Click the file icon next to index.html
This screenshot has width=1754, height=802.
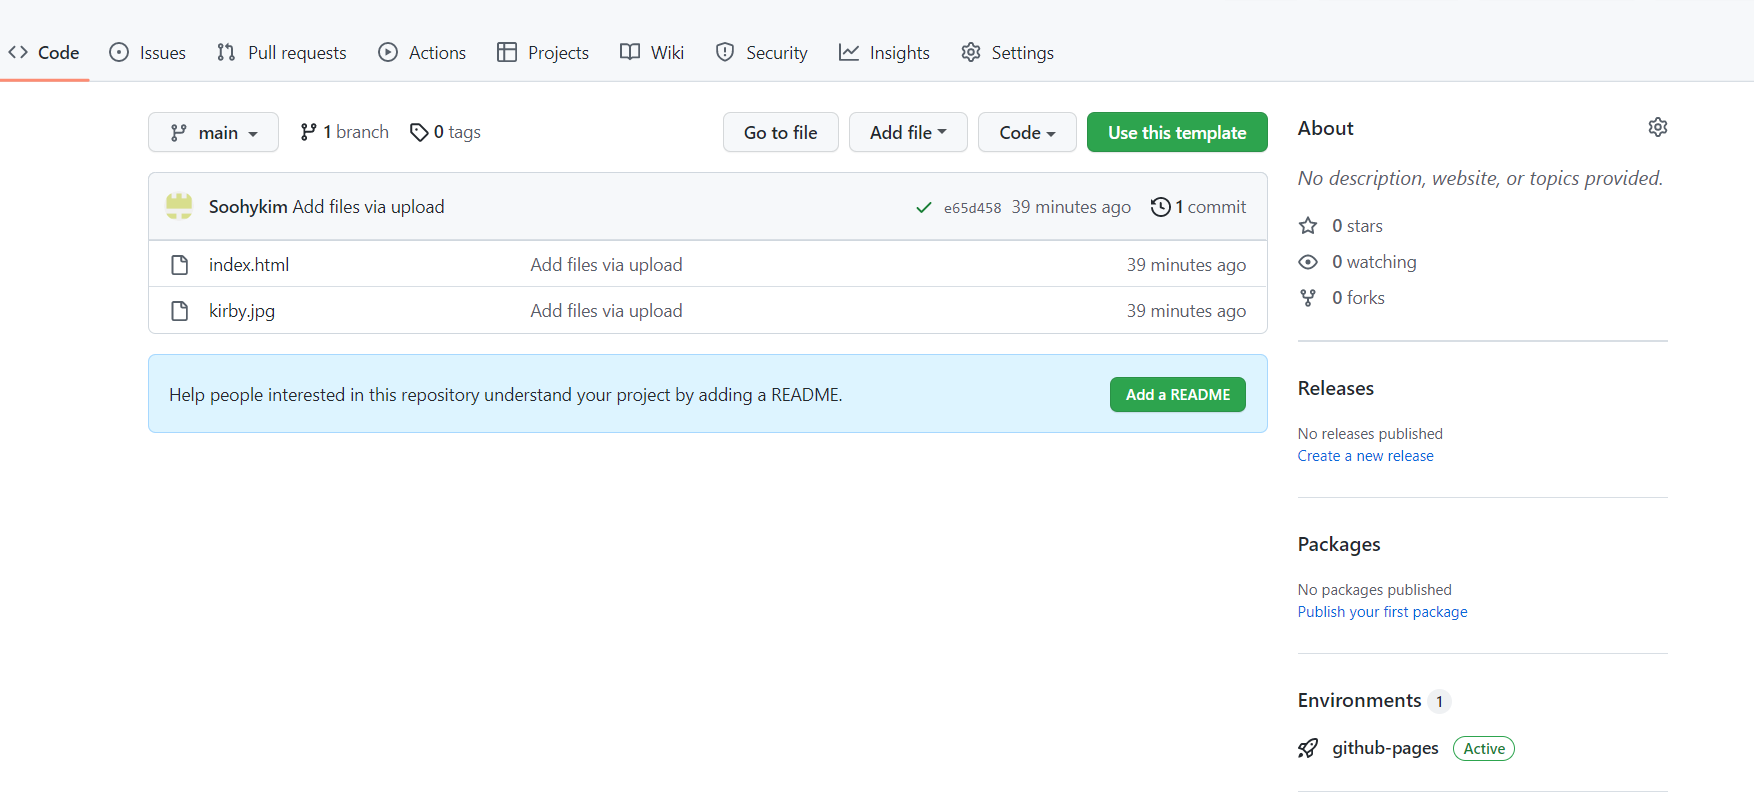pyautogui.click(x=180, y=265)
